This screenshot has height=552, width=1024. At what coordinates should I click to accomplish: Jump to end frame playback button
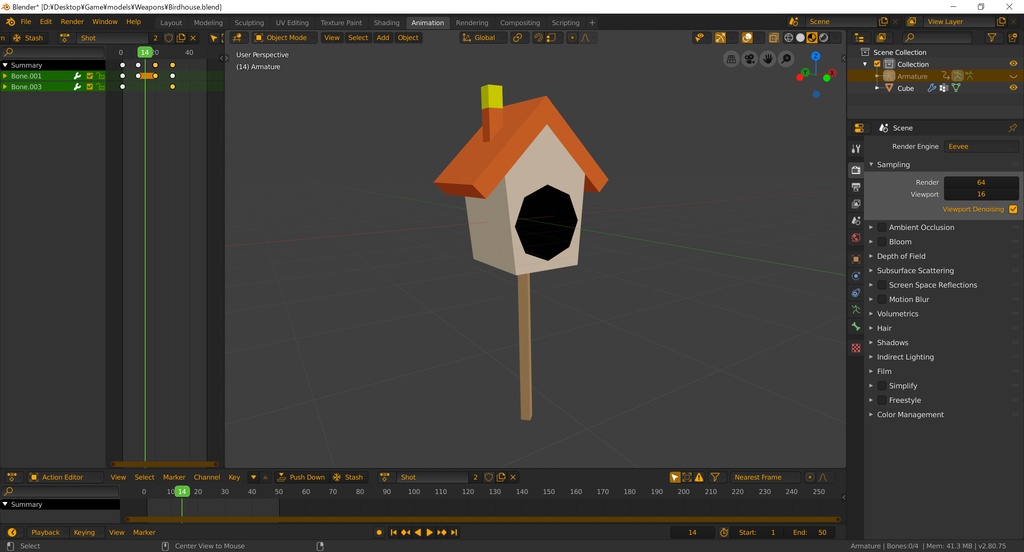point(454,532)
